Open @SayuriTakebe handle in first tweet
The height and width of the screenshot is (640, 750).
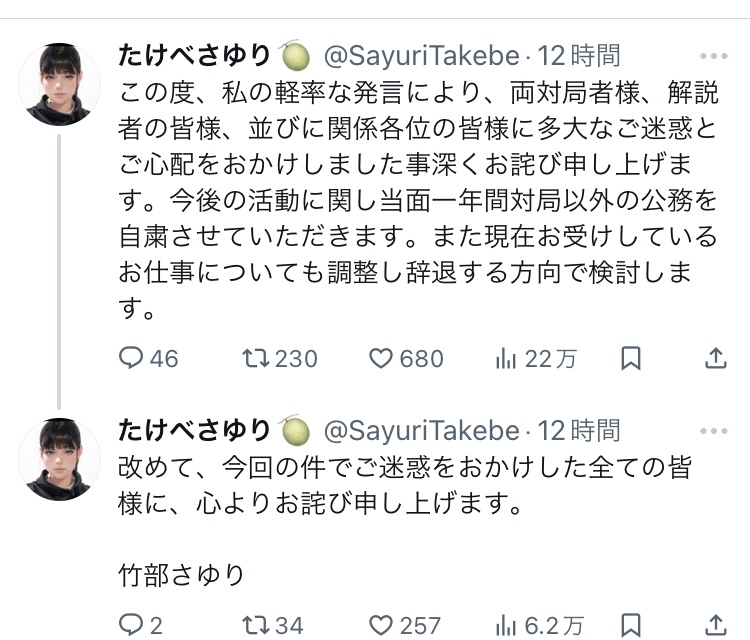pos(420,54)
